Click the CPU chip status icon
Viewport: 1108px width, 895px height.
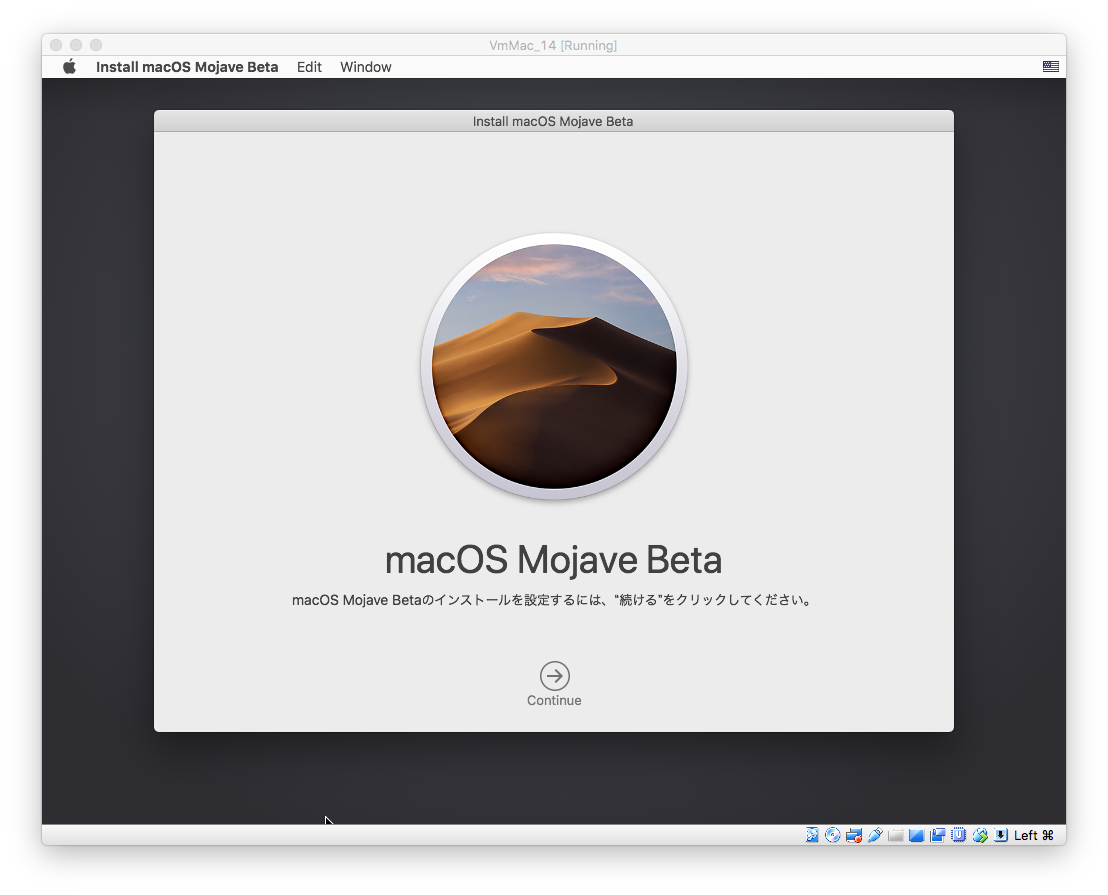click(x=959, y=835)
